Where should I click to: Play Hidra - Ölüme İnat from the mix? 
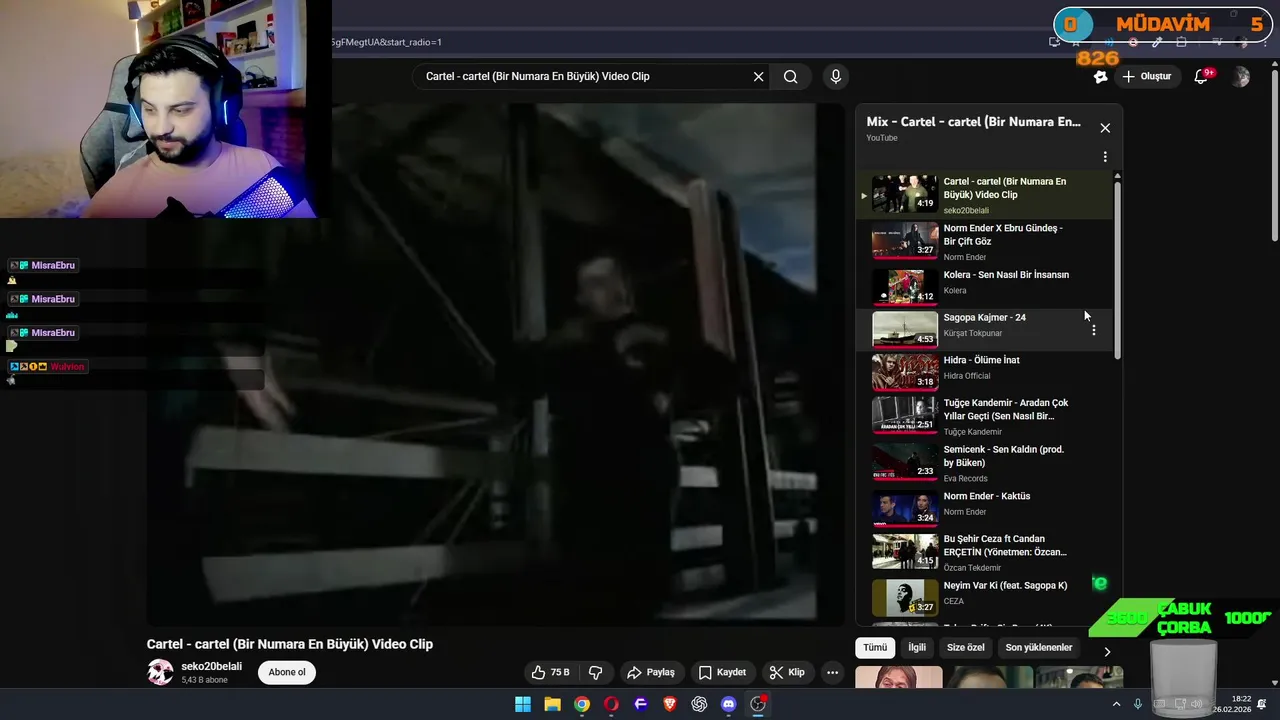tap(984, 370)
